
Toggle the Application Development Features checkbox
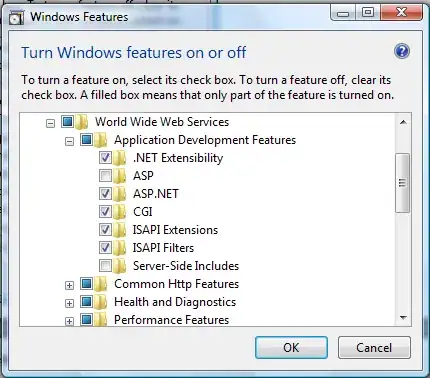click(86, 140)
